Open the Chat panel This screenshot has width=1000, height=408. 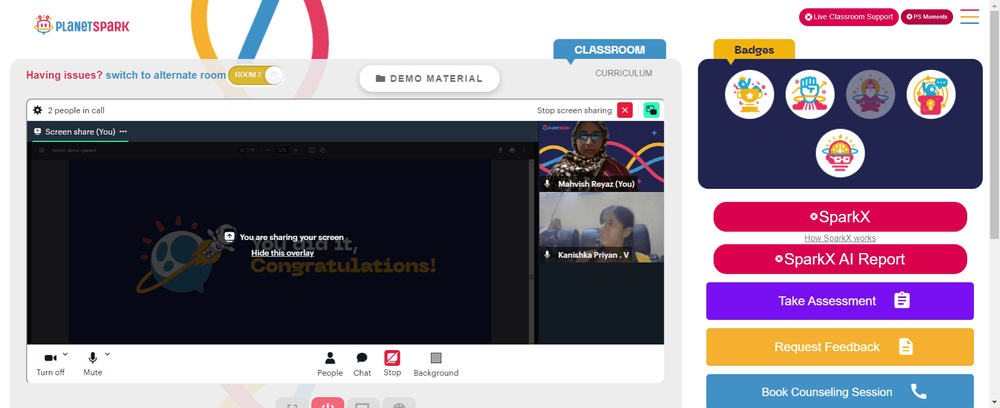coord(362,364)
